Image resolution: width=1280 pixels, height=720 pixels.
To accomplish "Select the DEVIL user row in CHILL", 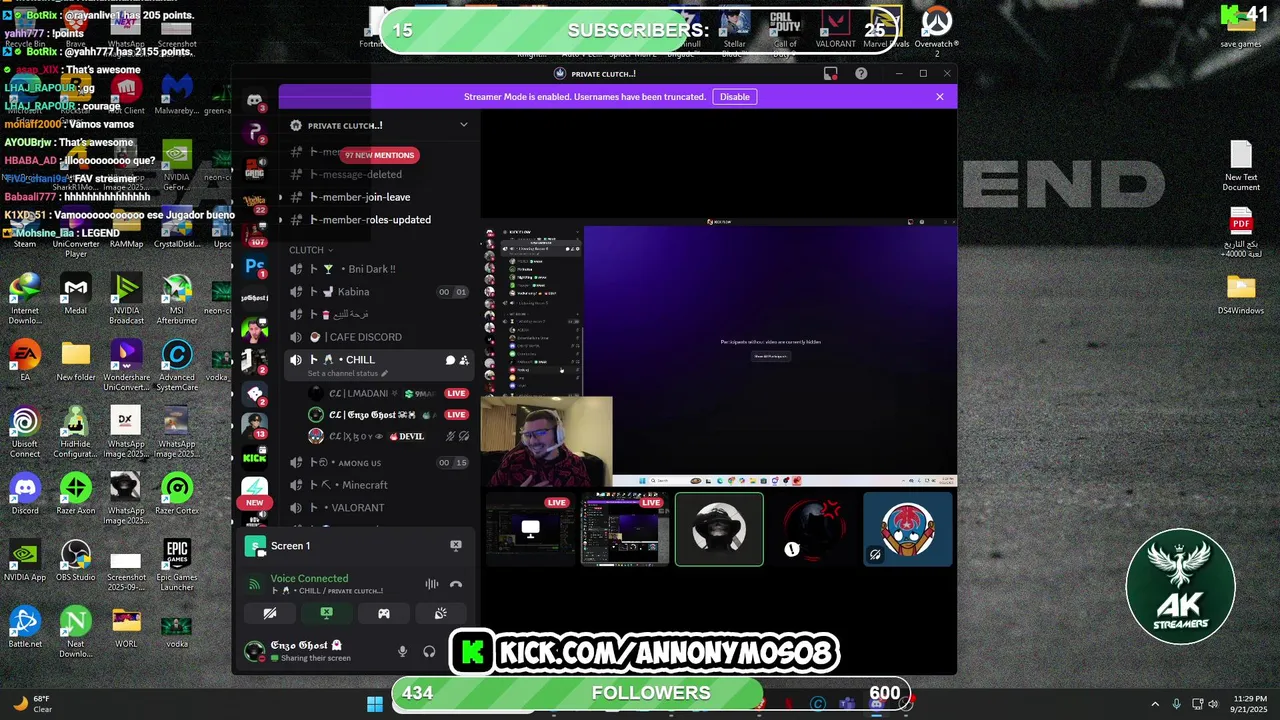I will click(x=388, y=436).
